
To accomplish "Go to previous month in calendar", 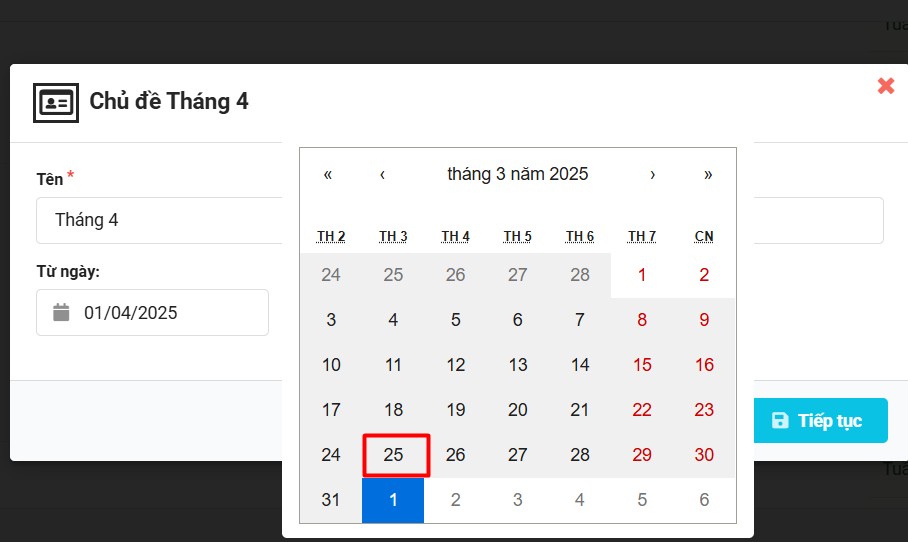I will point(382,174).
